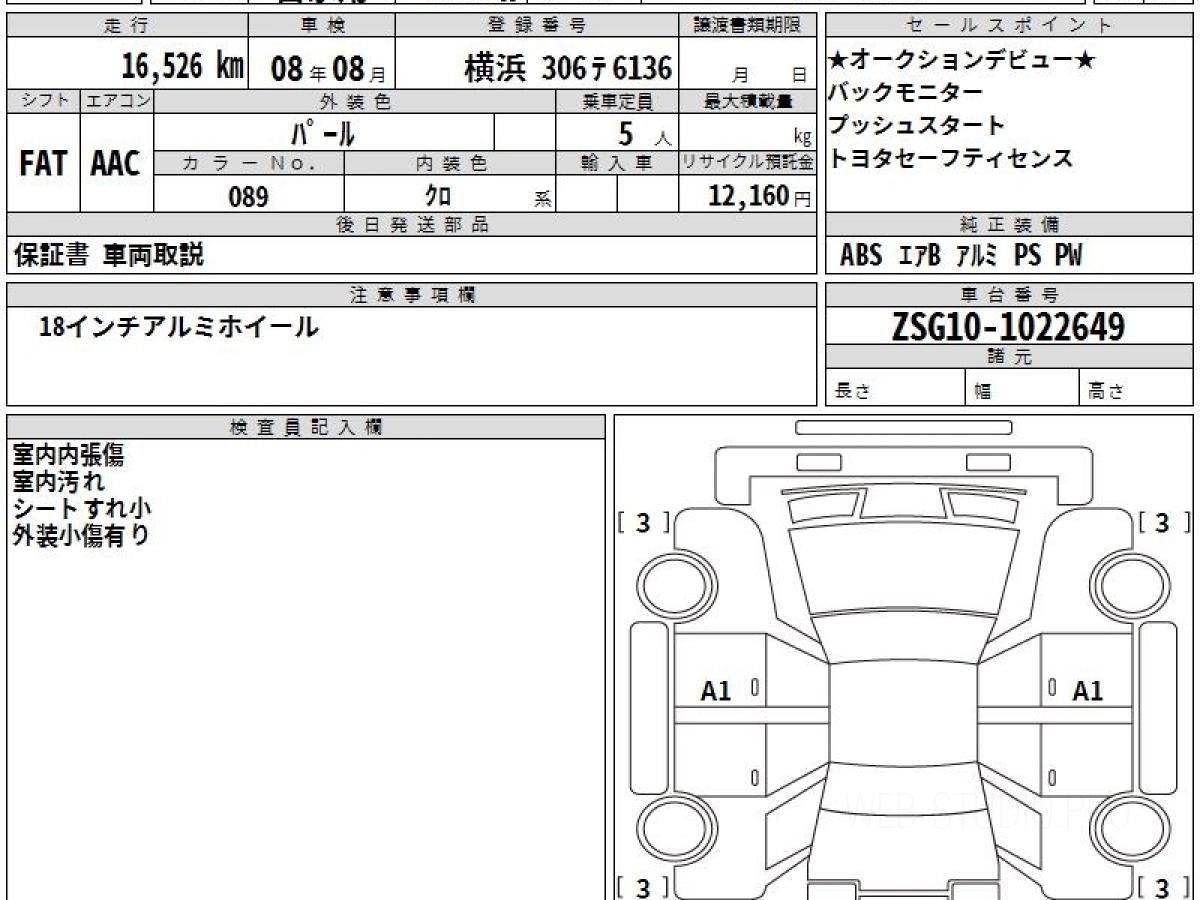The image size is (1200, 900).
Task: Click the 18インチアルミホイール note
Action: (x=178, y=327)
